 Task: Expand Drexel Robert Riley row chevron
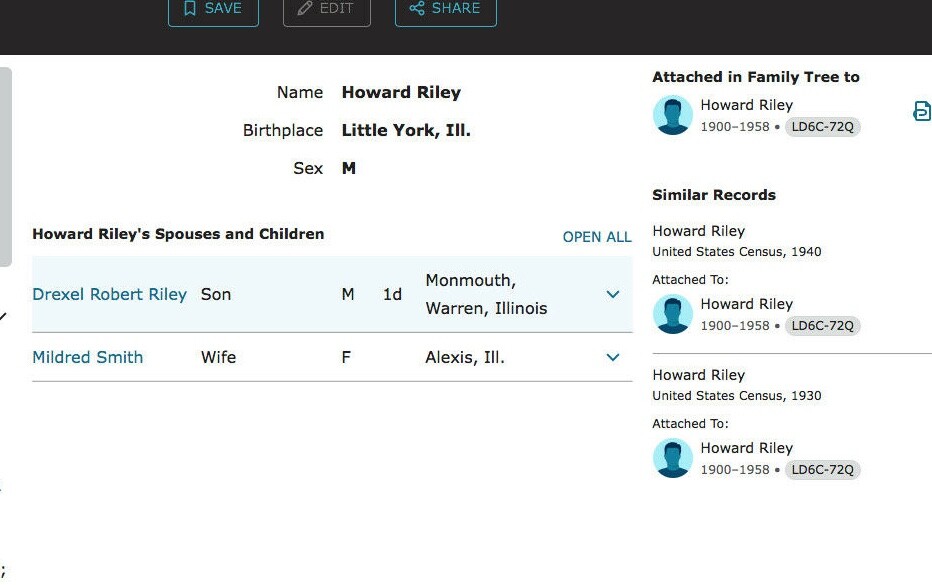[613, 294]
